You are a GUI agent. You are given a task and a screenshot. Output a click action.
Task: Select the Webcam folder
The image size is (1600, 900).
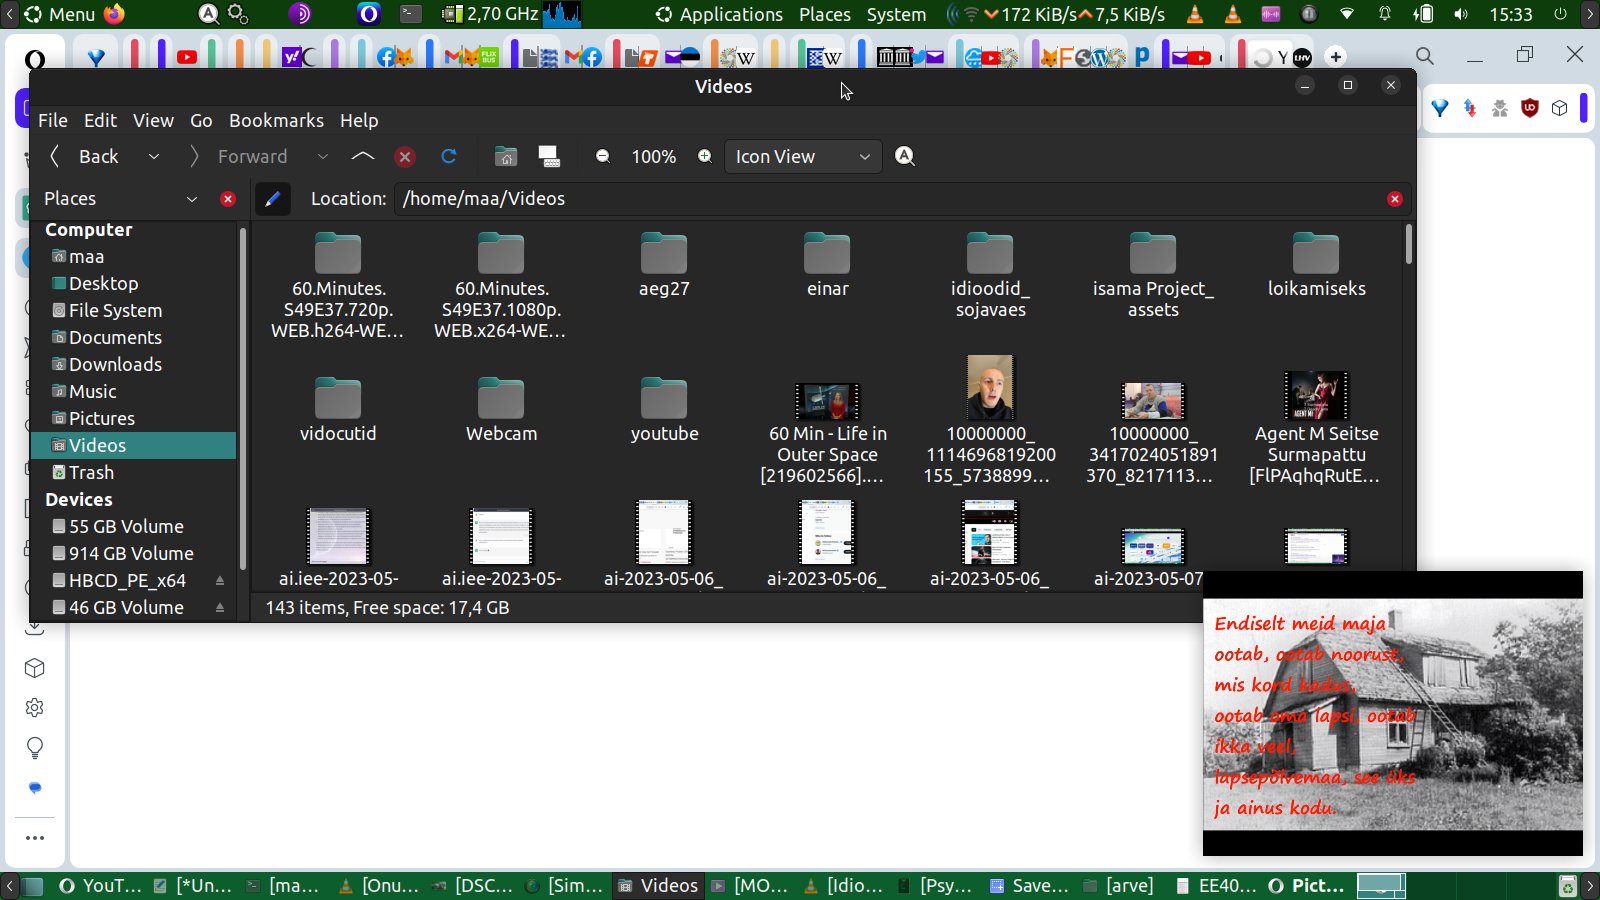(501, 410)
